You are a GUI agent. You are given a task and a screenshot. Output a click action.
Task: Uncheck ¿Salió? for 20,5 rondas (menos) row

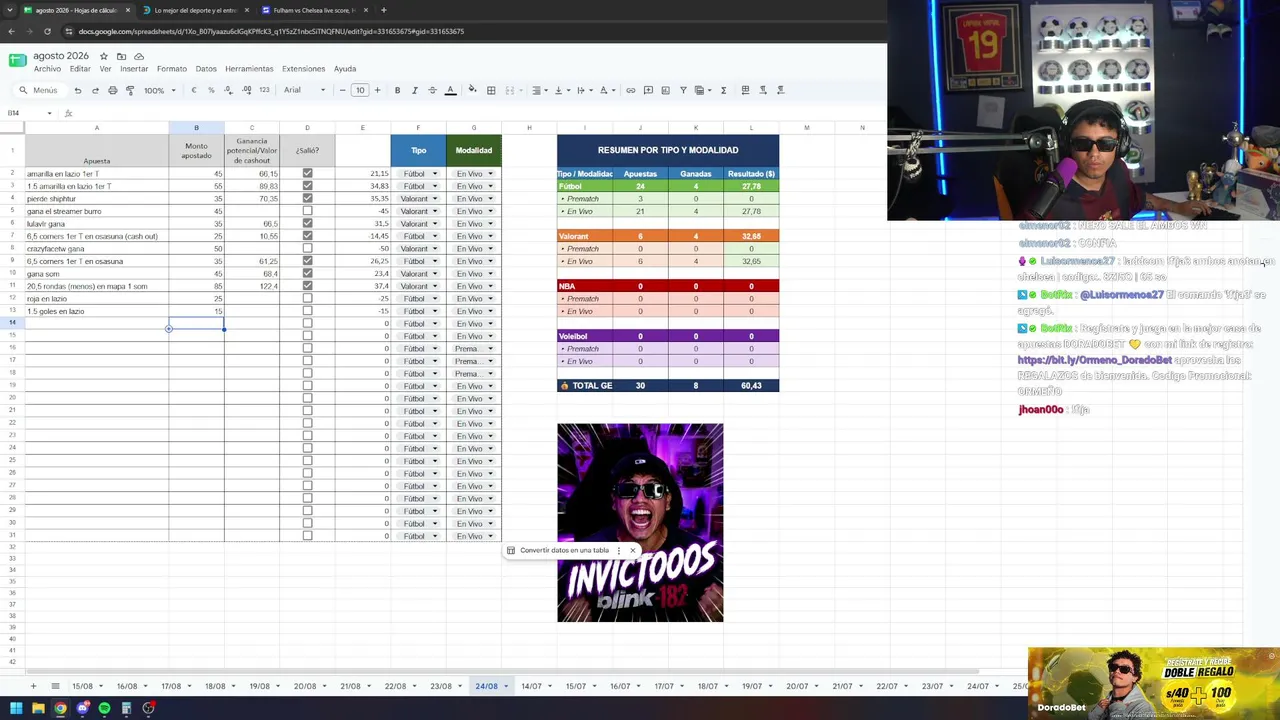307,286
